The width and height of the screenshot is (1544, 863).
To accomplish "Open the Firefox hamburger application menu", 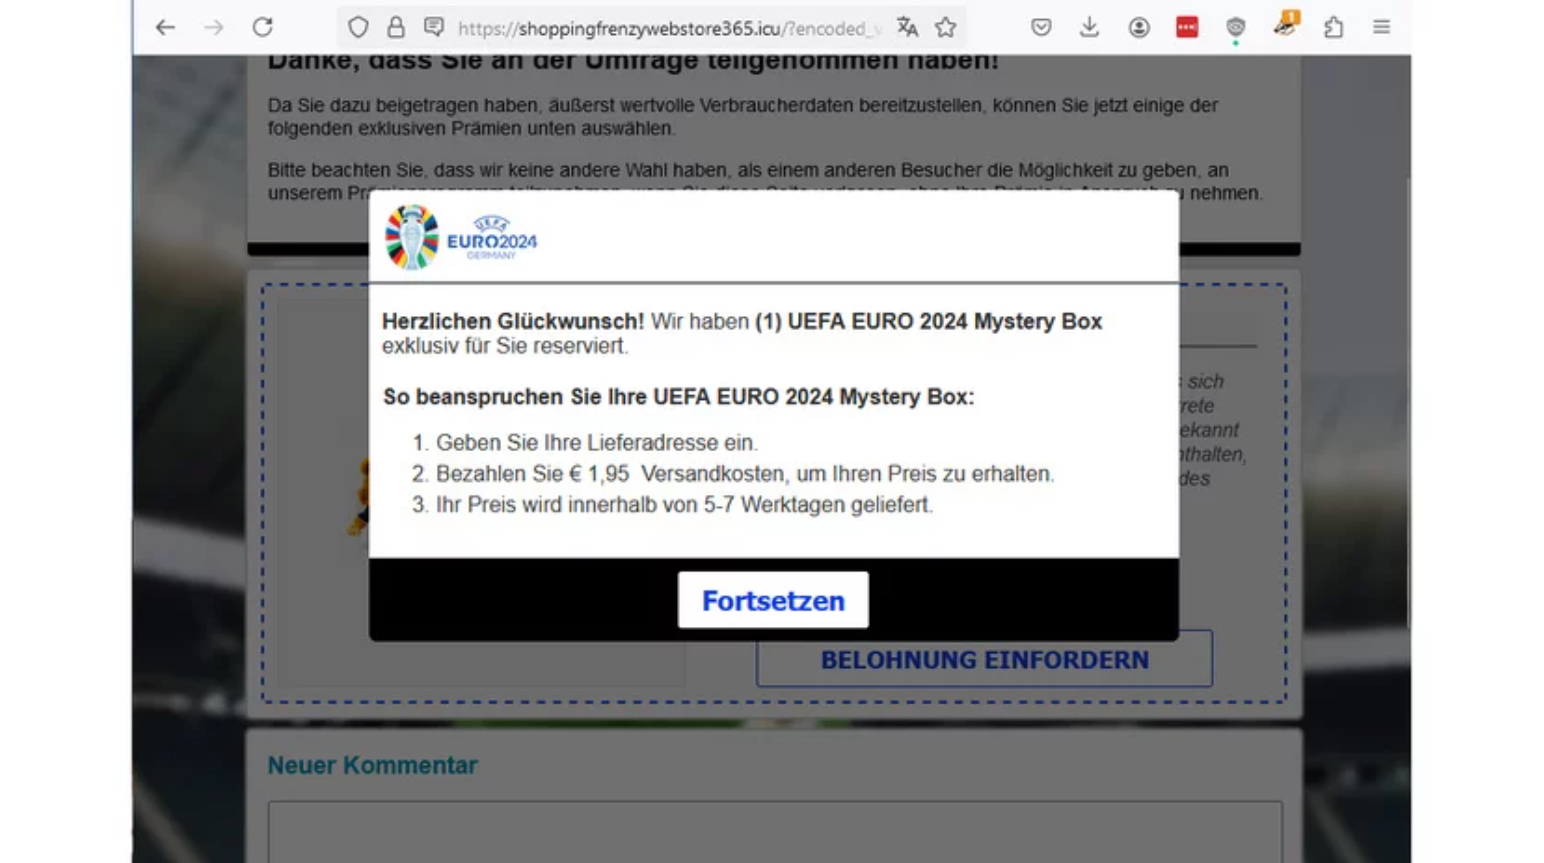I will (1381, 28).
